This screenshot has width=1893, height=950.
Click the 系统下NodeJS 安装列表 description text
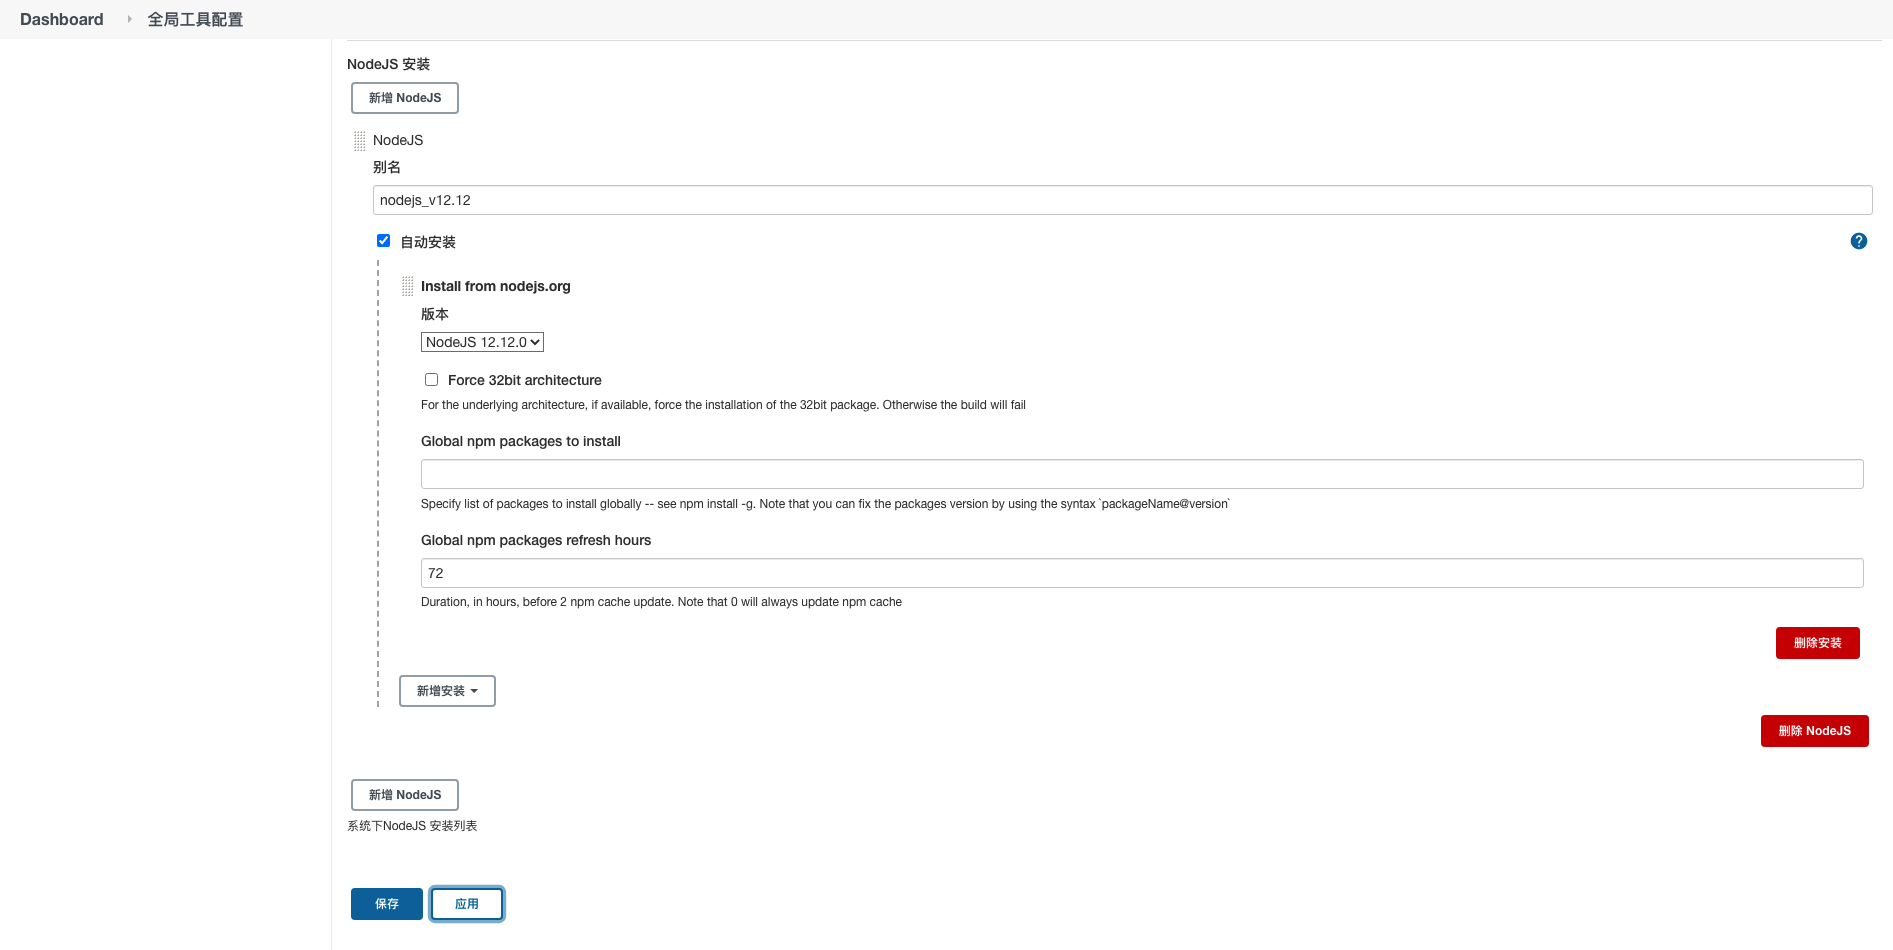(x=412, y=826)
